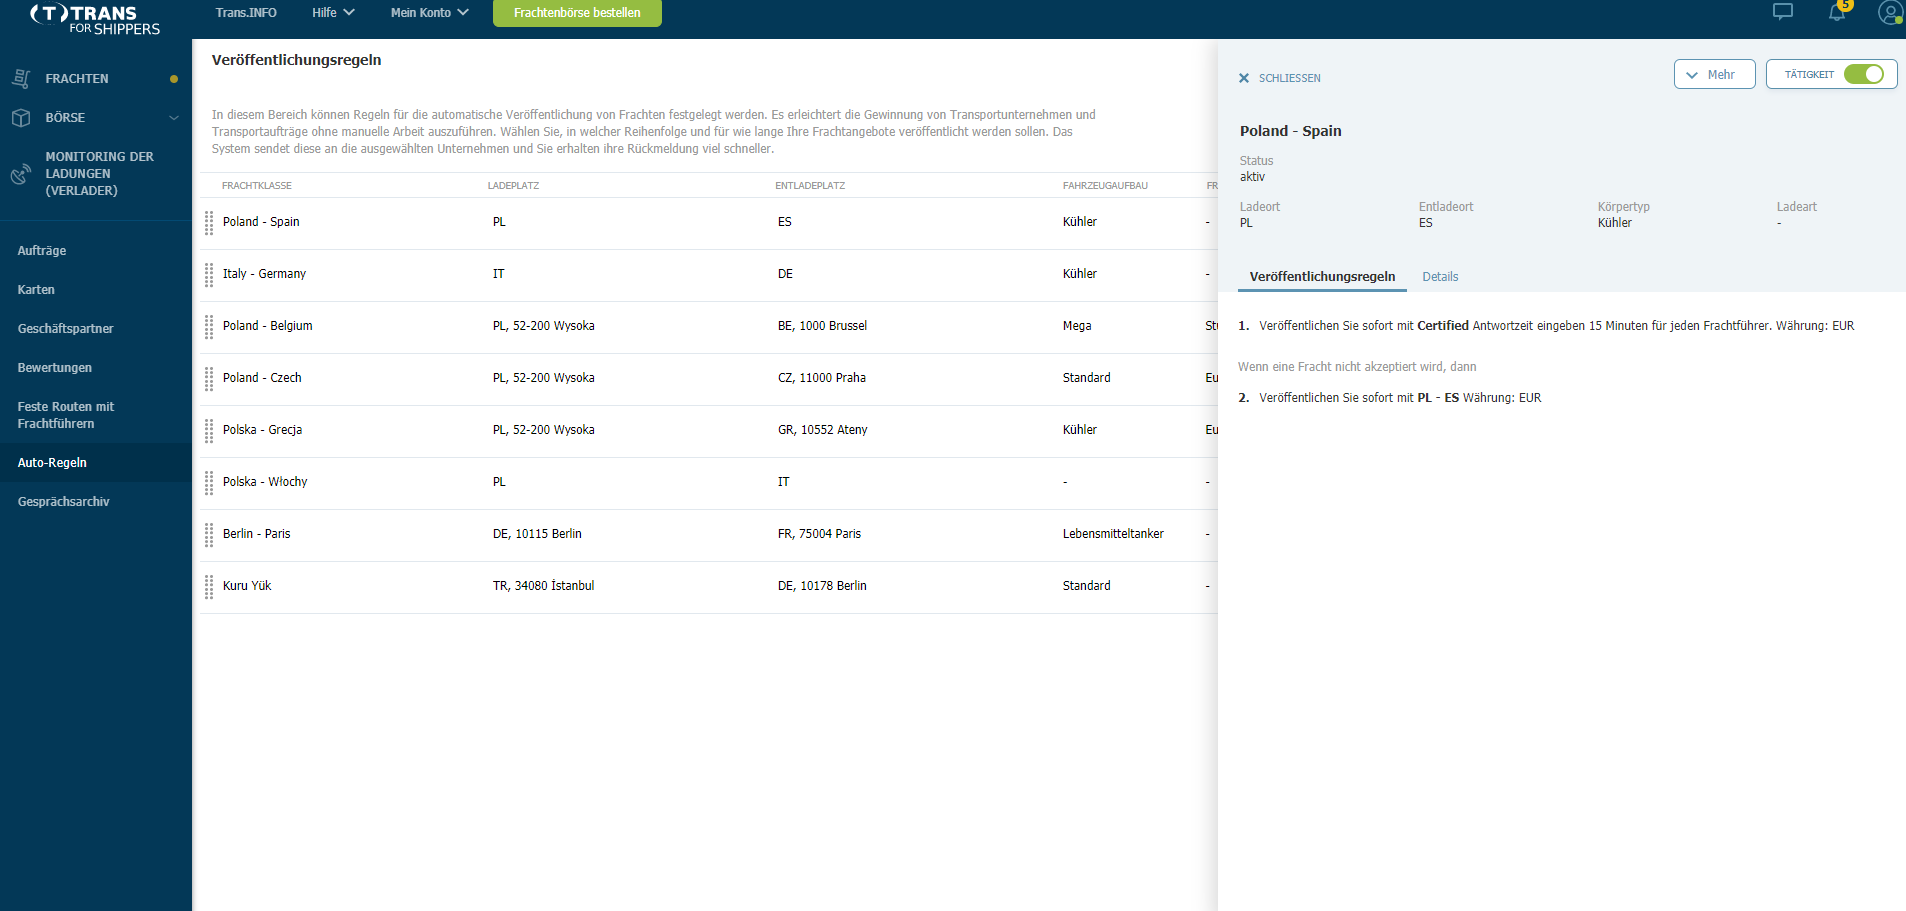This screenshot has height=911, width=1906.
Task: Expand the Hilfe menu
Action: pos(333,13)
